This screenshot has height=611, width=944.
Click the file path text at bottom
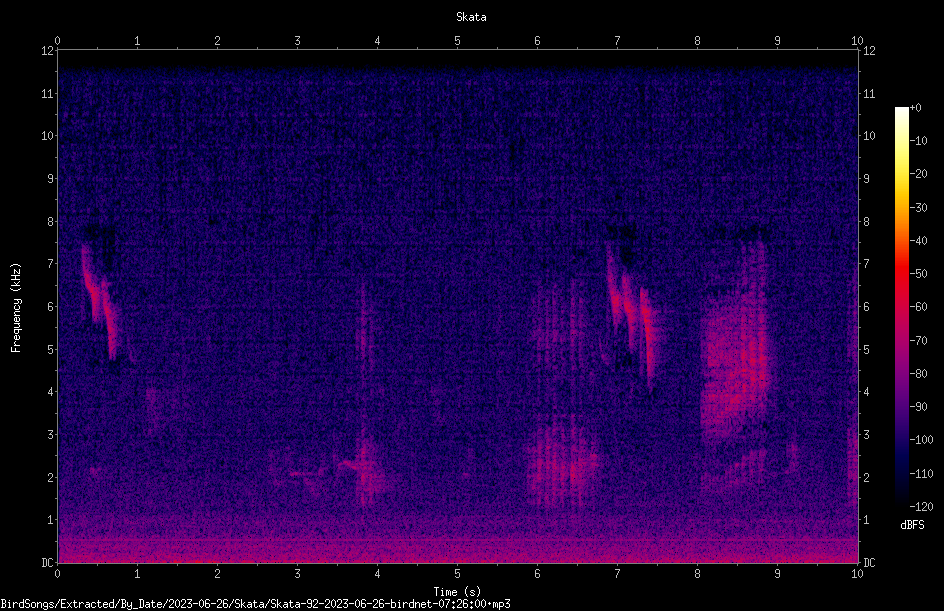[255, 604]
